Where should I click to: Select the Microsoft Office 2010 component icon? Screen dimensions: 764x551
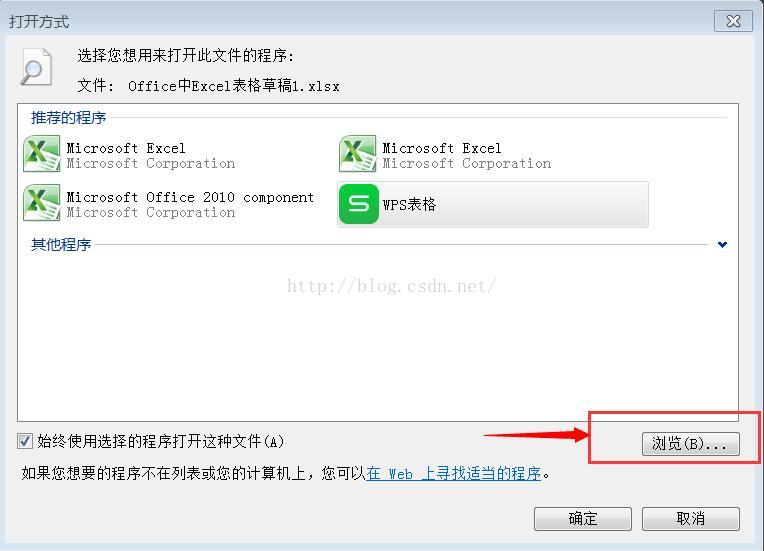(42, 203)
